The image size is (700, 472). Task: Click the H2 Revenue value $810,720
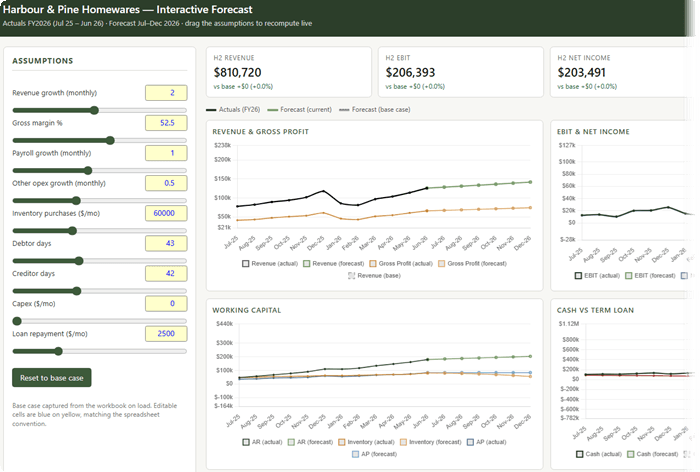(237, 72)
